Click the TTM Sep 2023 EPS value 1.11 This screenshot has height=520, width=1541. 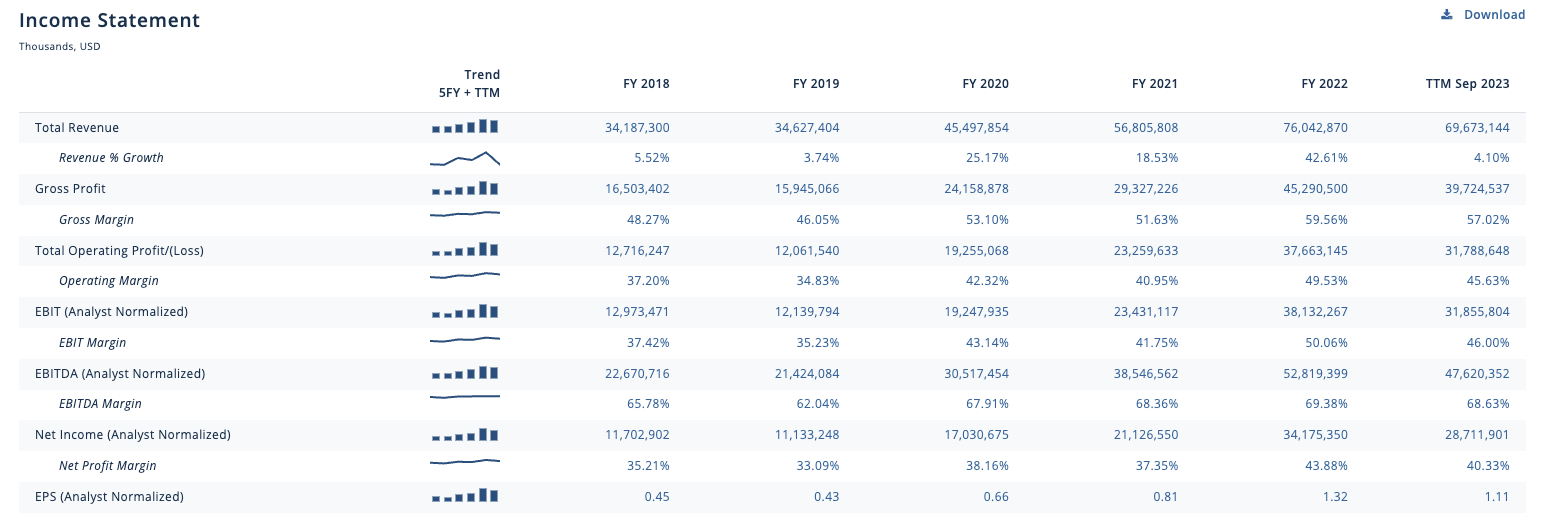(x=1496, y=497)
